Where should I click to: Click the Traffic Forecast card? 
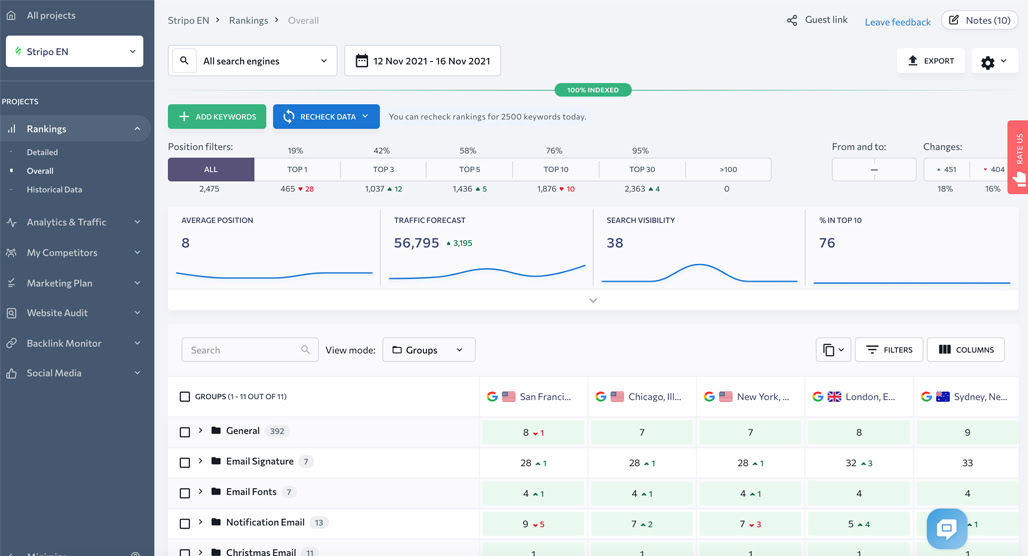(x=487, y=247)
